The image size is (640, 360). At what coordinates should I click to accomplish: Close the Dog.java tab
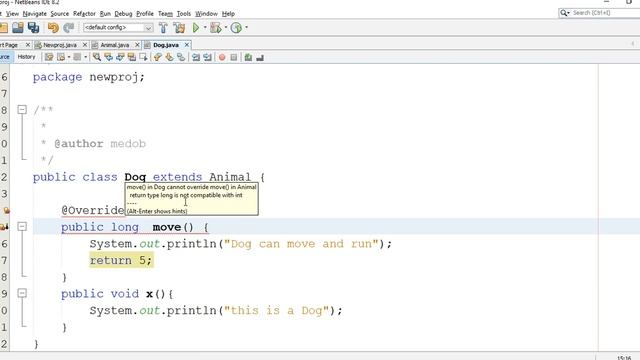click(187, 44)
